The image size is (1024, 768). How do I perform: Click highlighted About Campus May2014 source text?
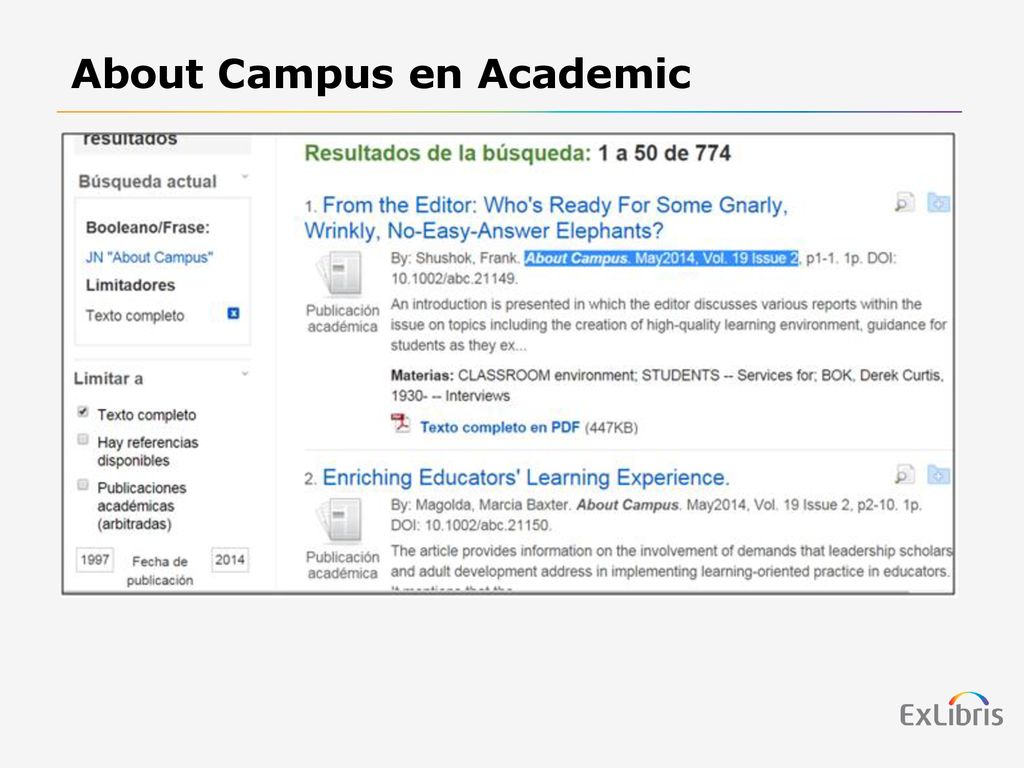[x=662, y=258]
